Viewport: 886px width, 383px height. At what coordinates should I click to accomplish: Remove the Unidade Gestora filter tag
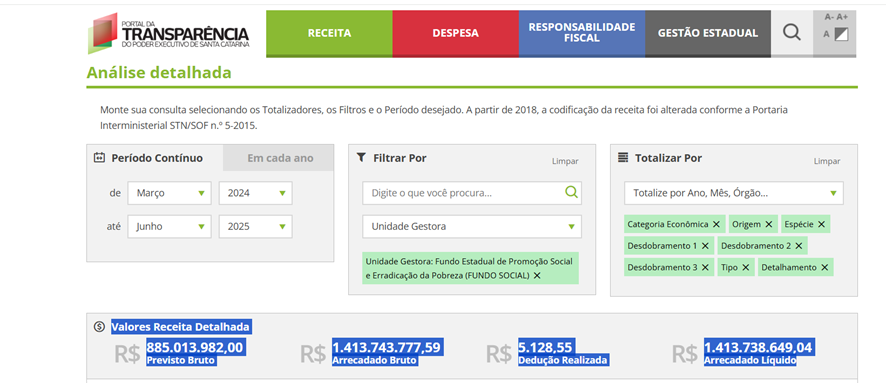tap(537, 276)
